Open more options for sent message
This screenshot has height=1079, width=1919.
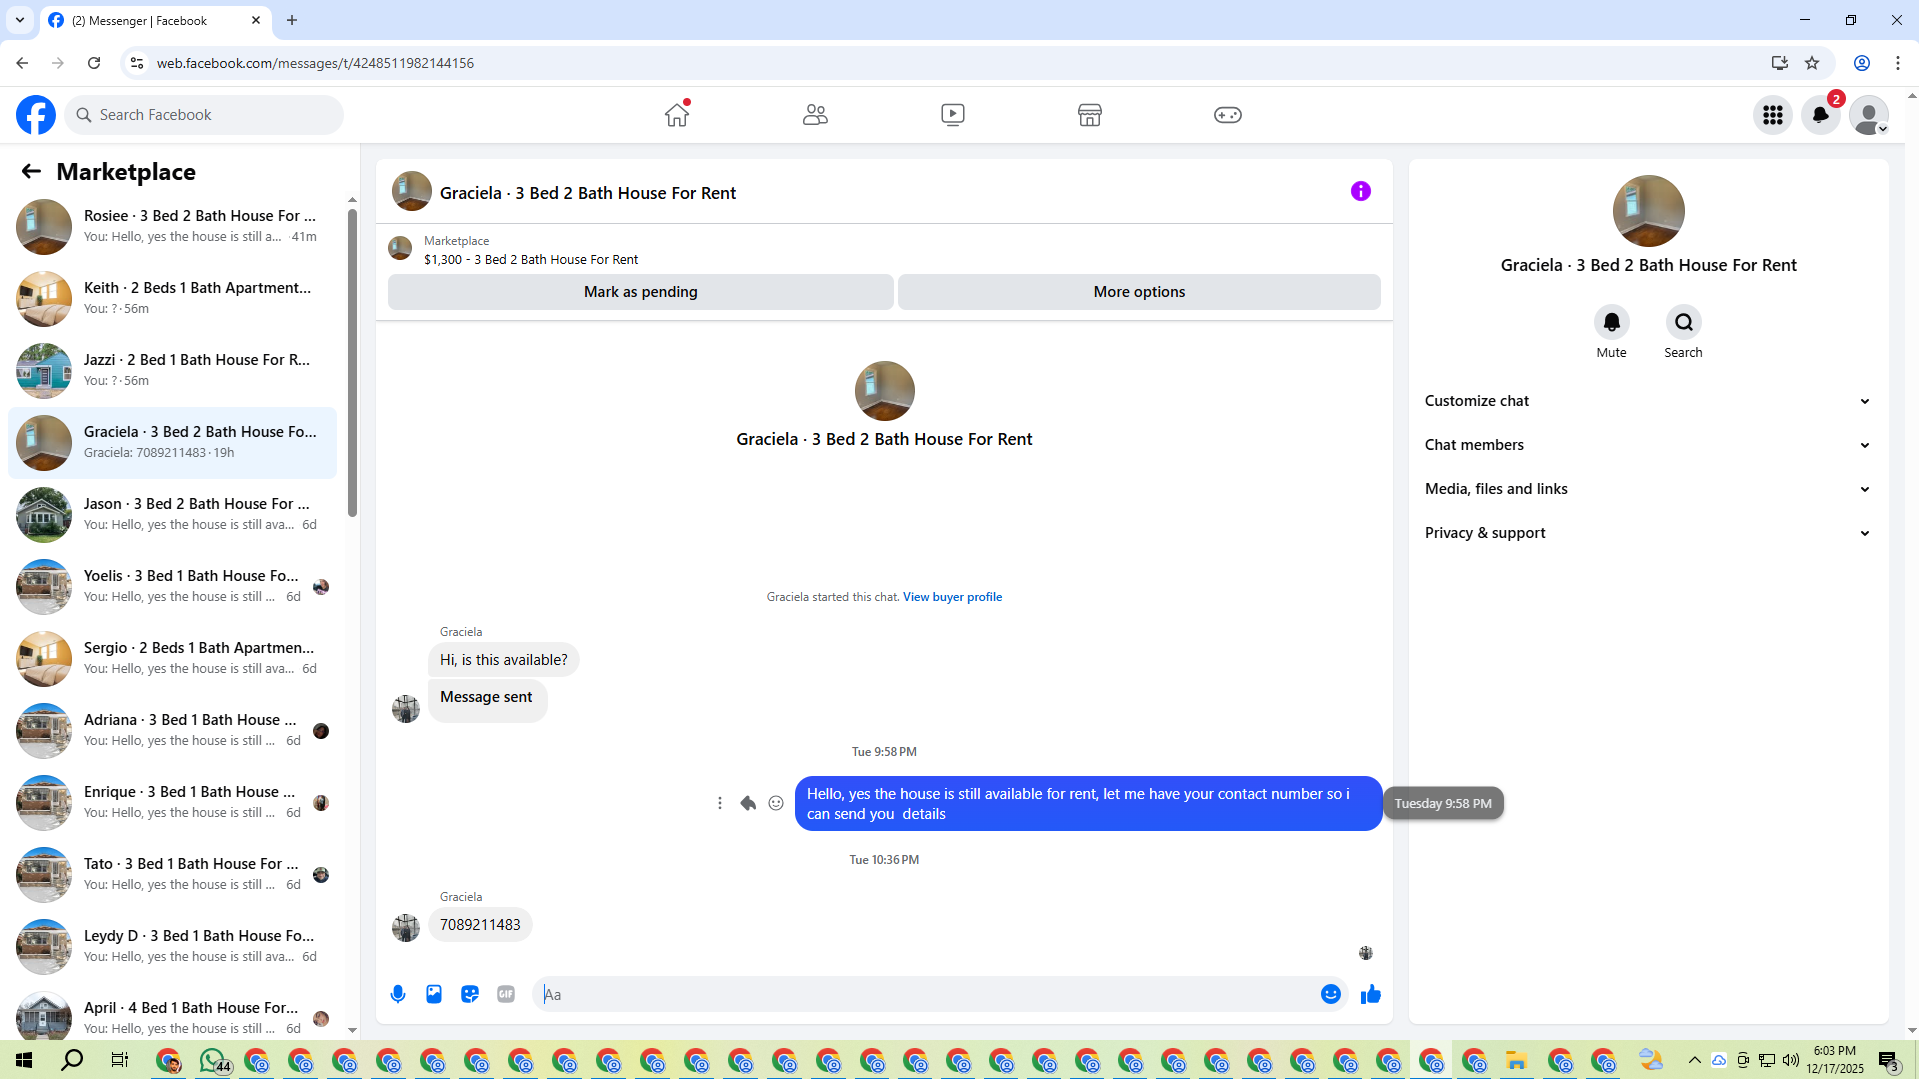720,803
